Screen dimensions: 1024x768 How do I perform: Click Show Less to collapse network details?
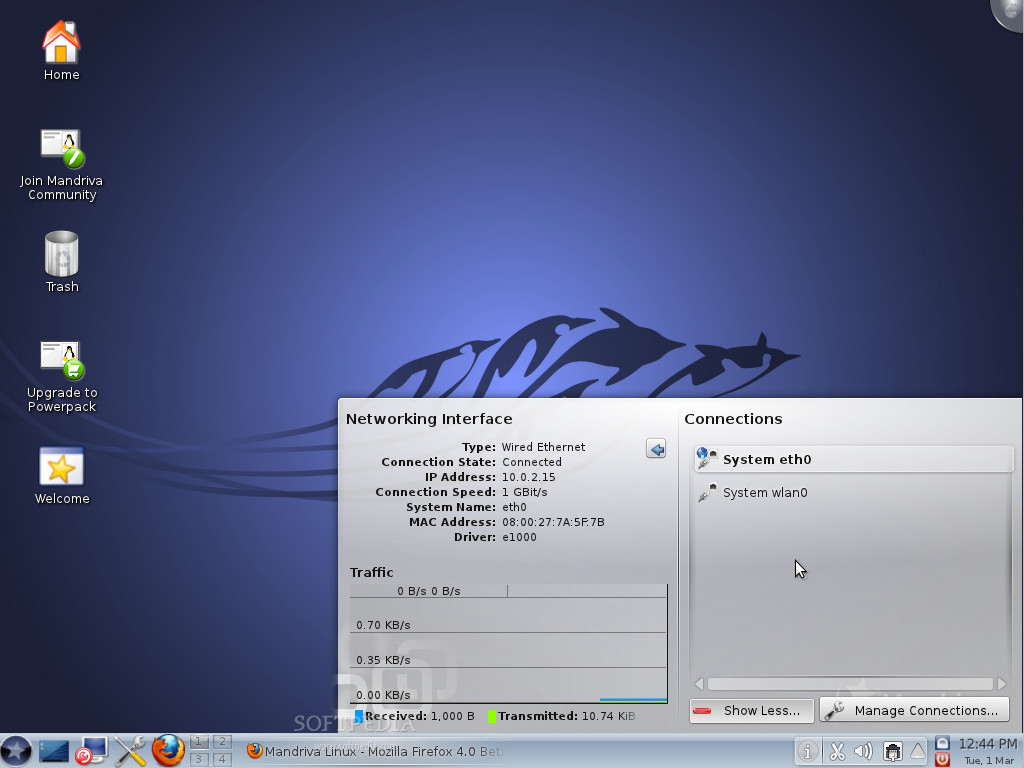click(751, 710)
